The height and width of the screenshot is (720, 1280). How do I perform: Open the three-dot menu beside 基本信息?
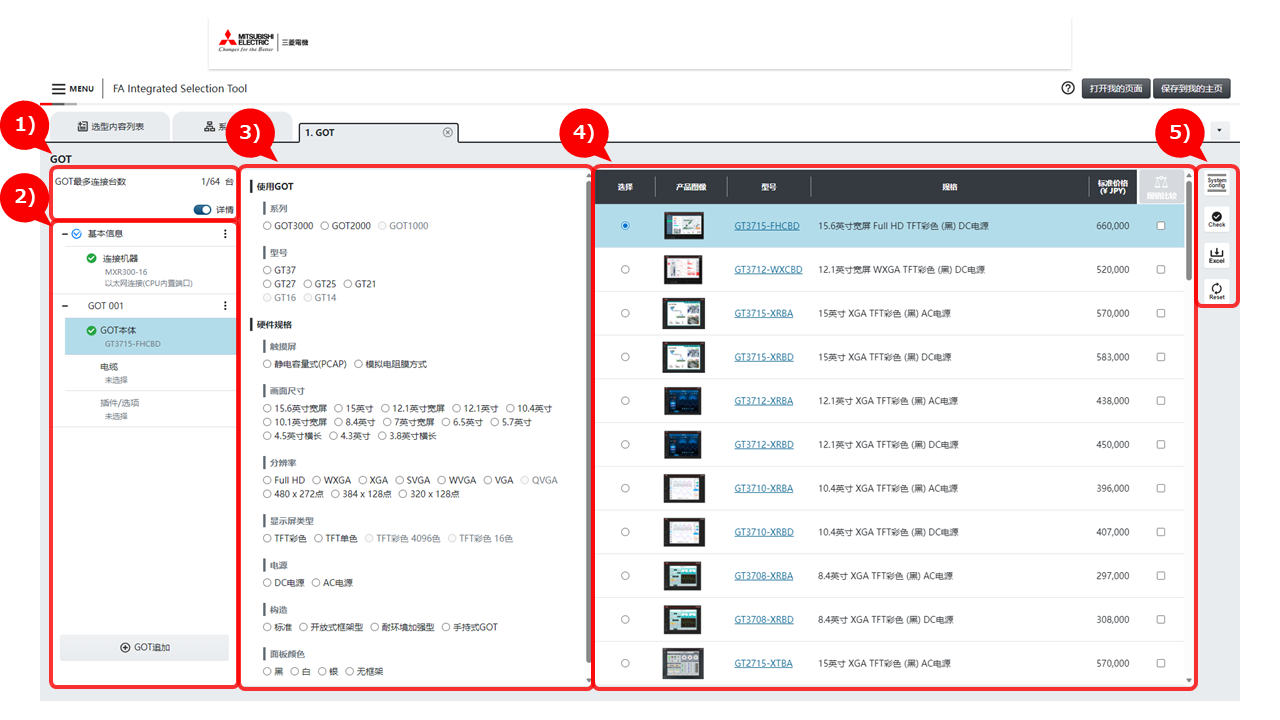coord(225,234)
